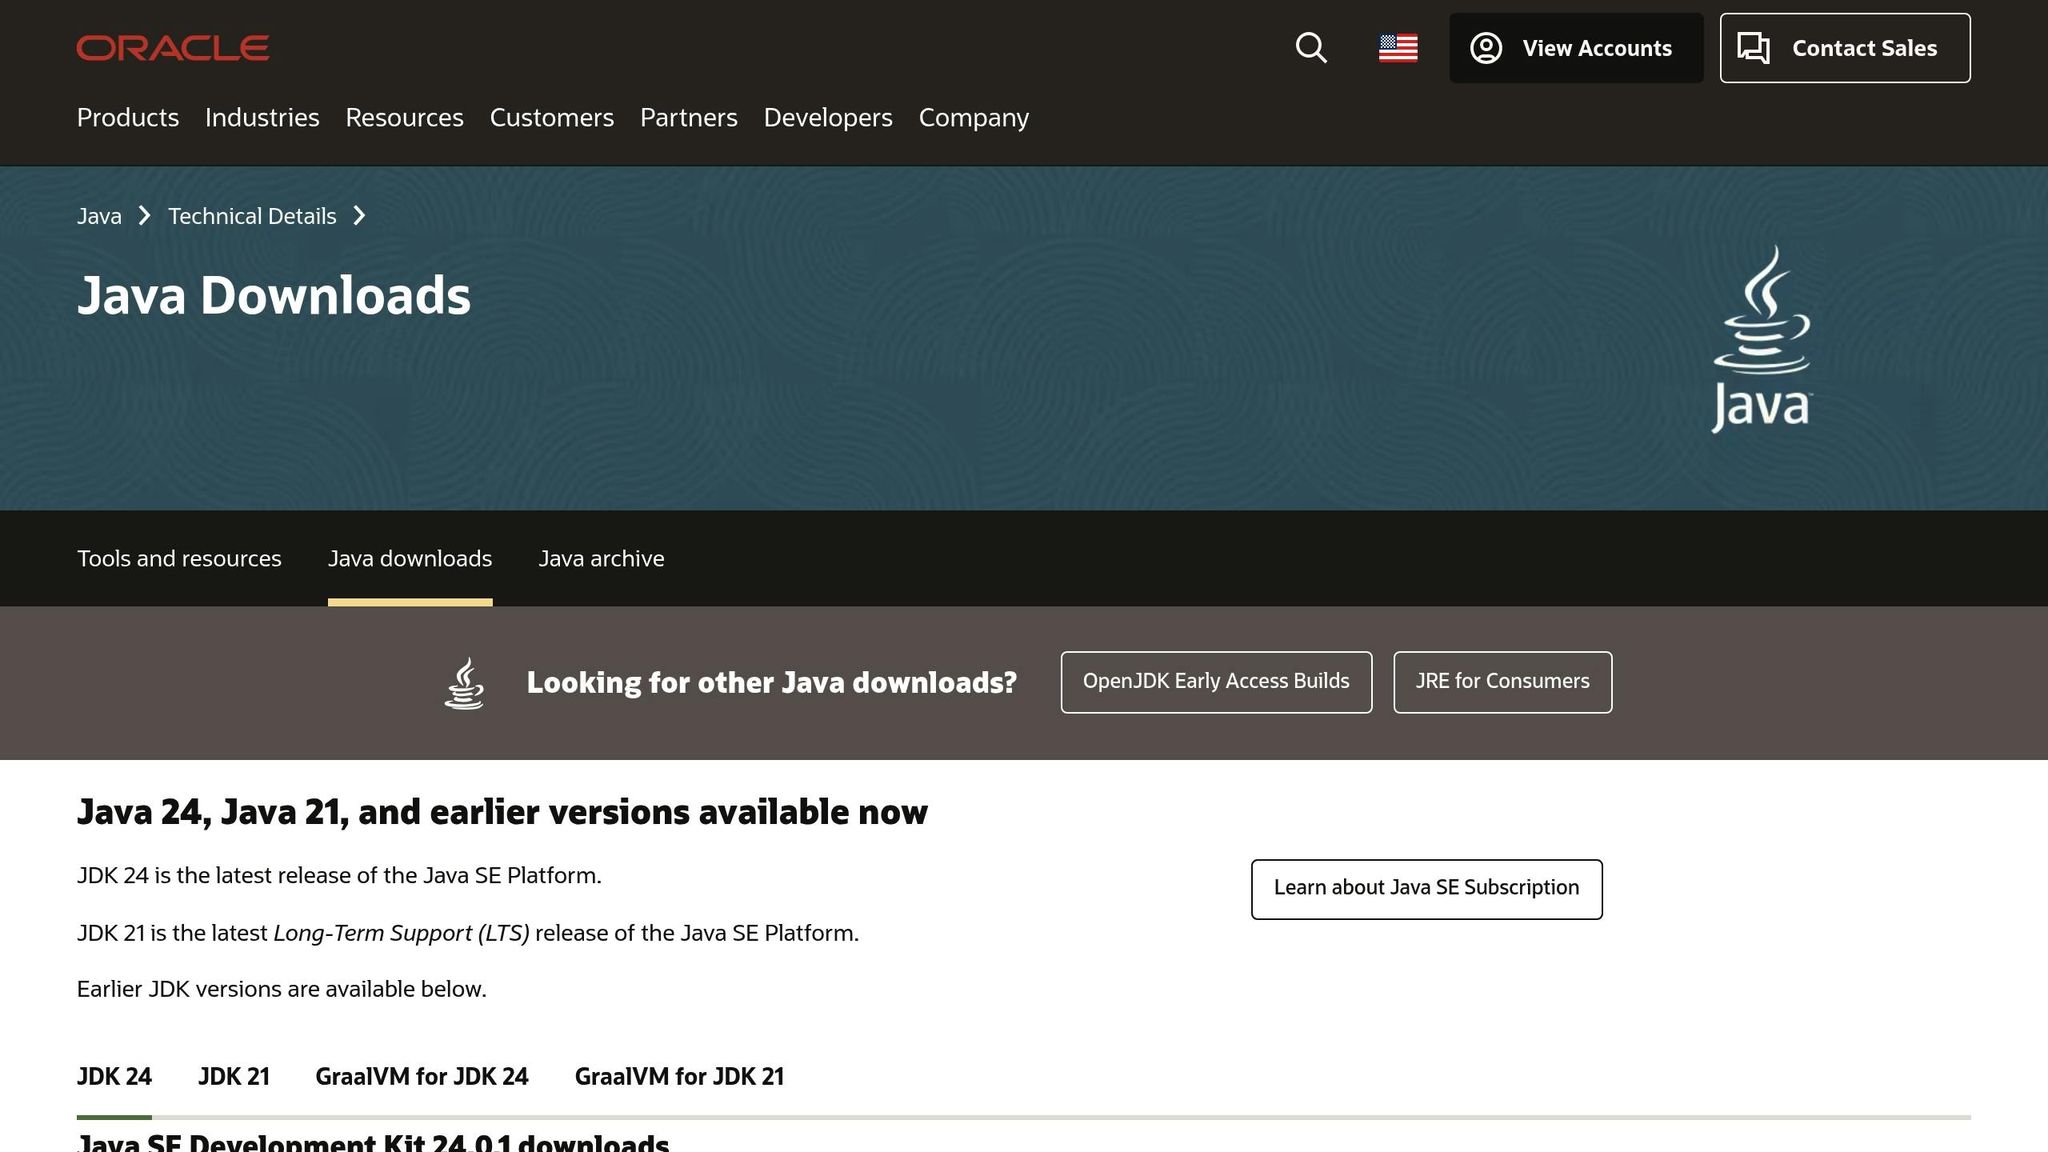
Task: Click the user account icon in View Accounts
Action: pos(1486,48)
